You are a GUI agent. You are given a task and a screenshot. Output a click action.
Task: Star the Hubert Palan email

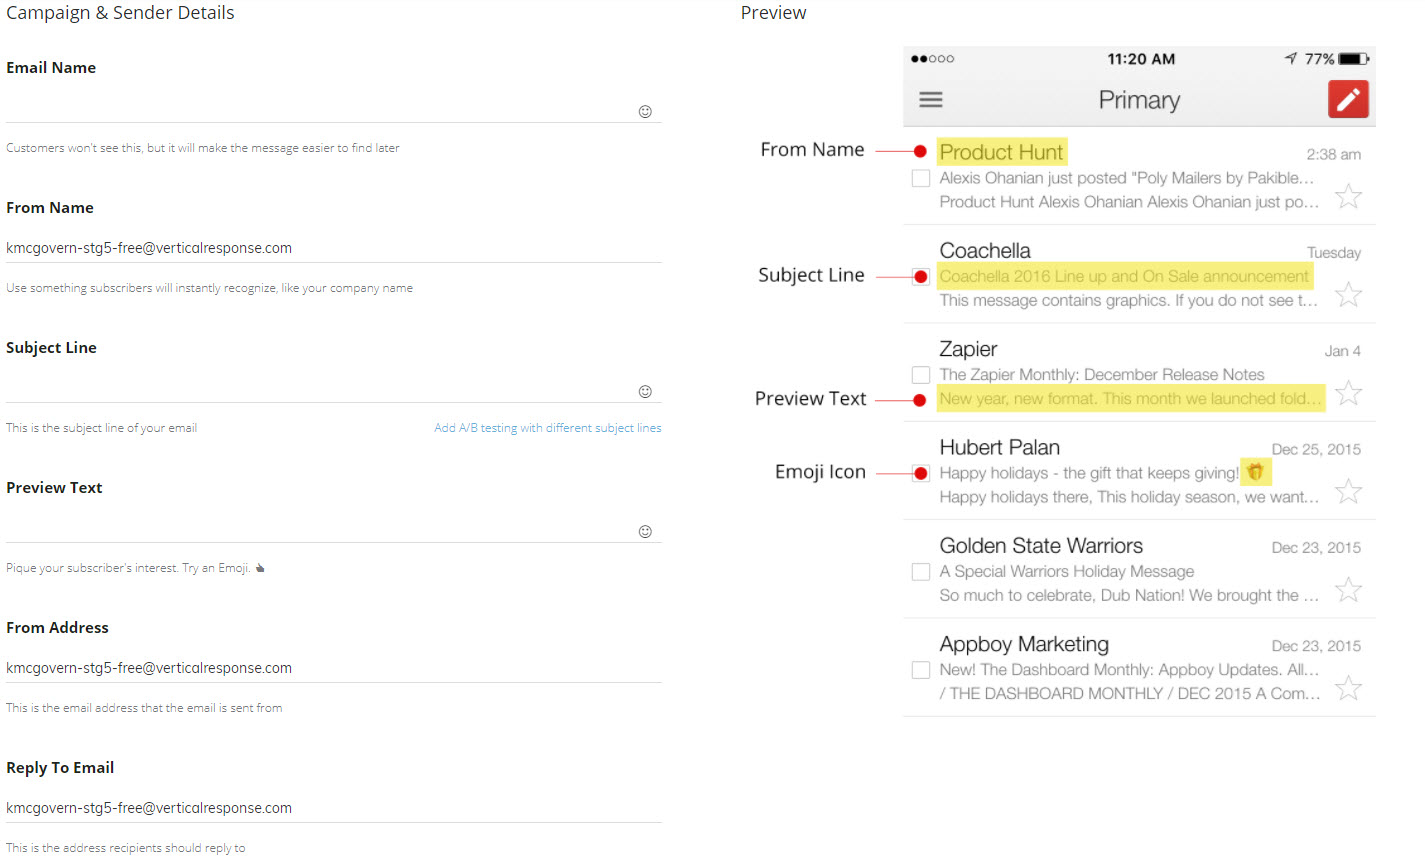pos(1348,491)
